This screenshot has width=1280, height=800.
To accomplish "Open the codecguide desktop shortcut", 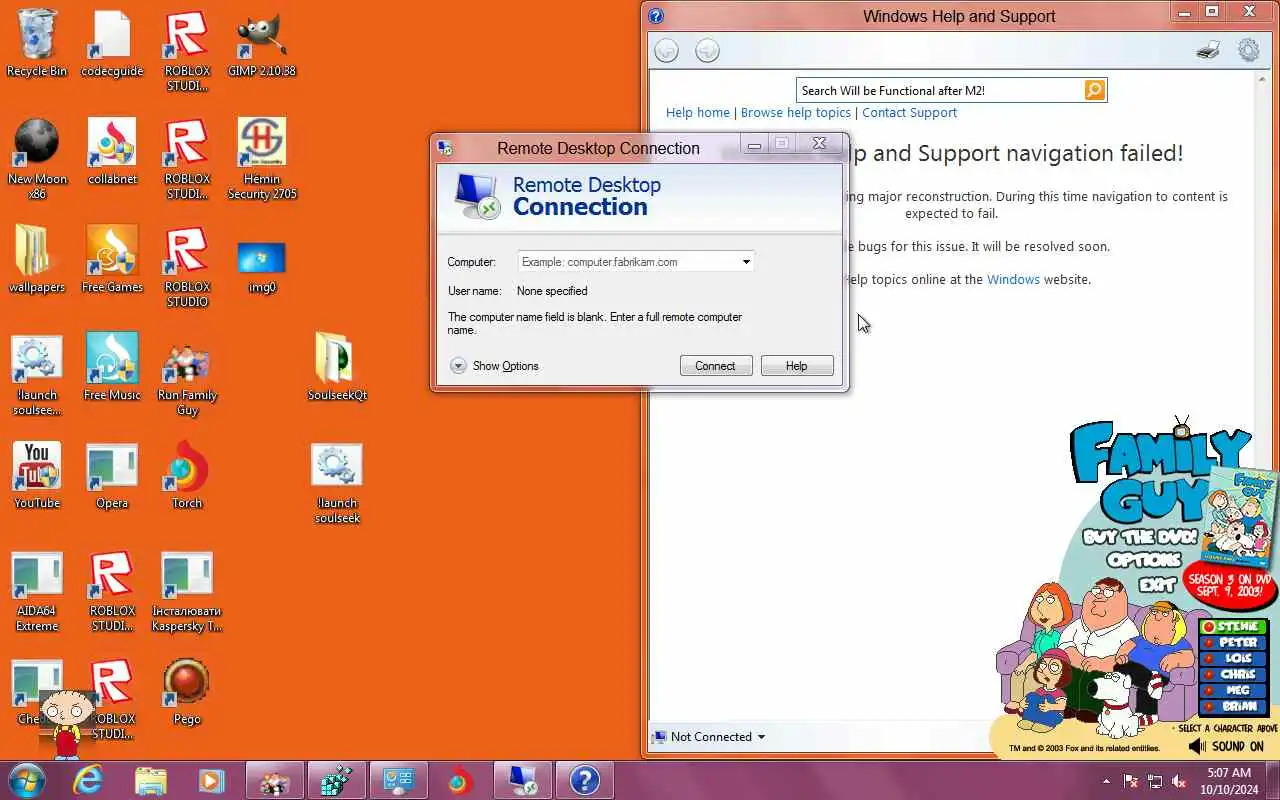I will click(x=112, y=44).
